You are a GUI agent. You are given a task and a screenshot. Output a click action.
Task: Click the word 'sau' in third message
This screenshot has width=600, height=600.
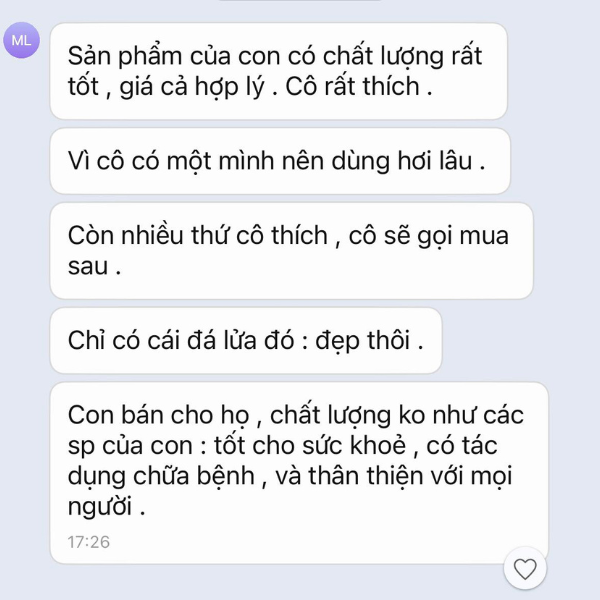(x=88, y=266)
